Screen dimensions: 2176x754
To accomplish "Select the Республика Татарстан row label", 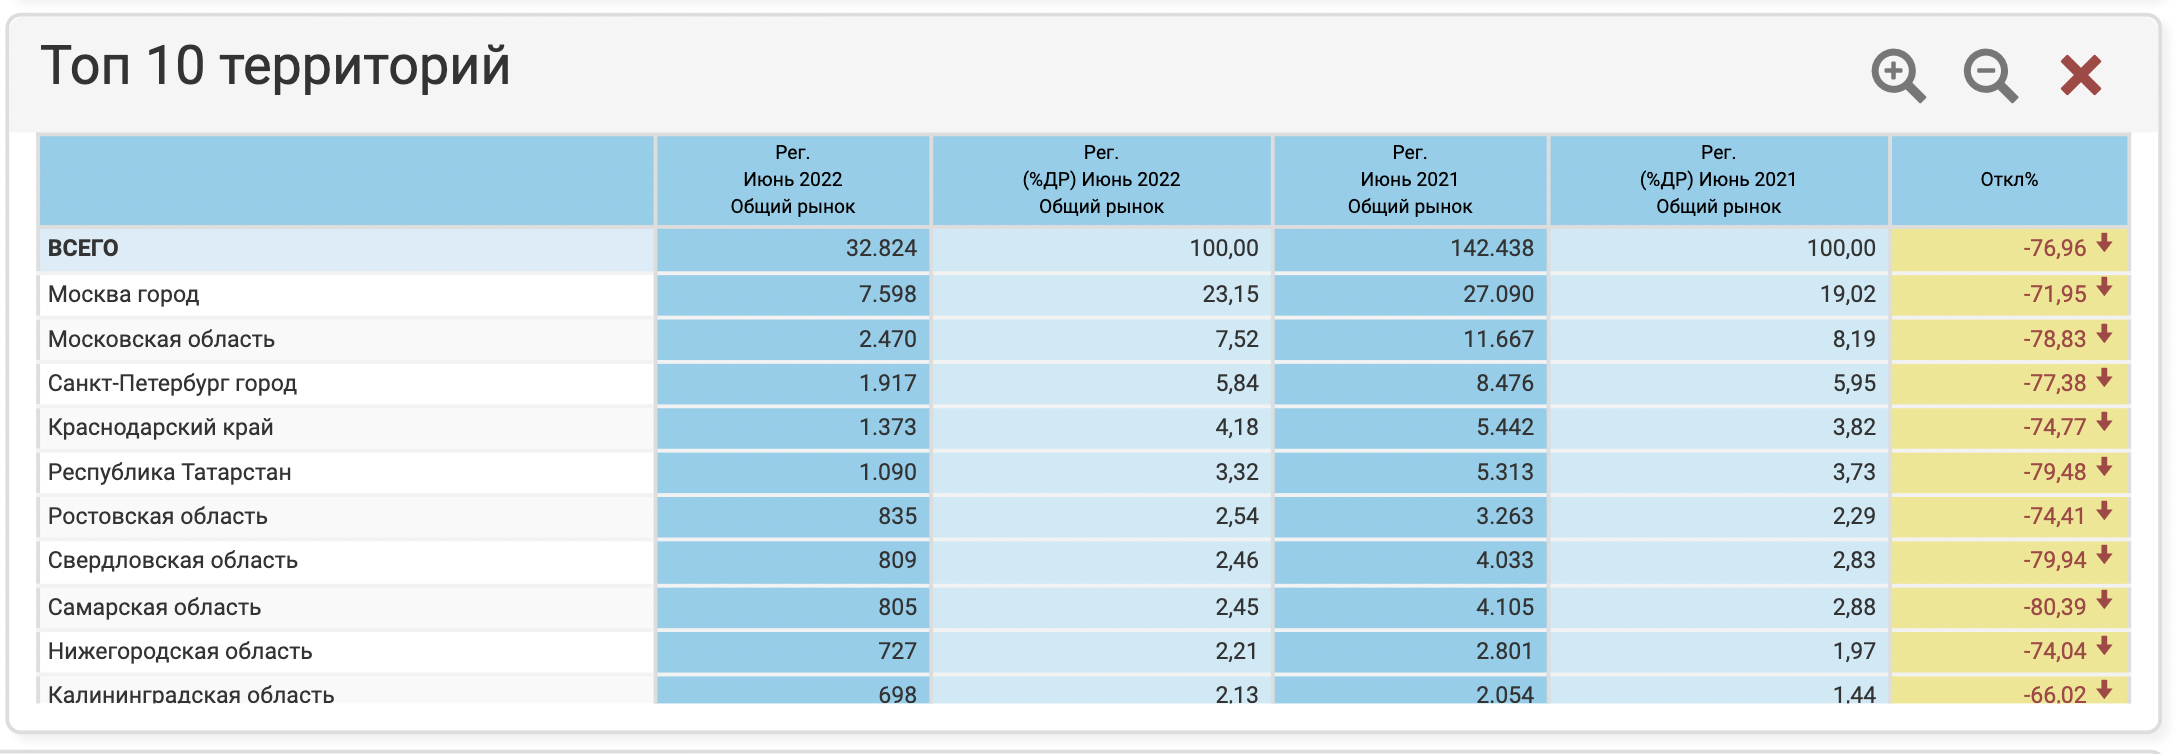I will click(169, 472).
